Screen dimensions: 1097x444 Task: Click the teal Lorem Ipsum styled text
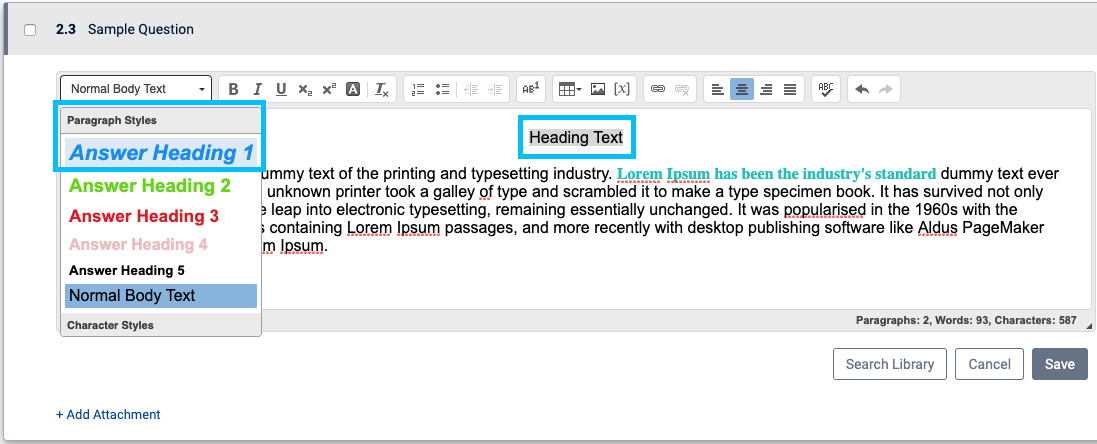(777, 173)
